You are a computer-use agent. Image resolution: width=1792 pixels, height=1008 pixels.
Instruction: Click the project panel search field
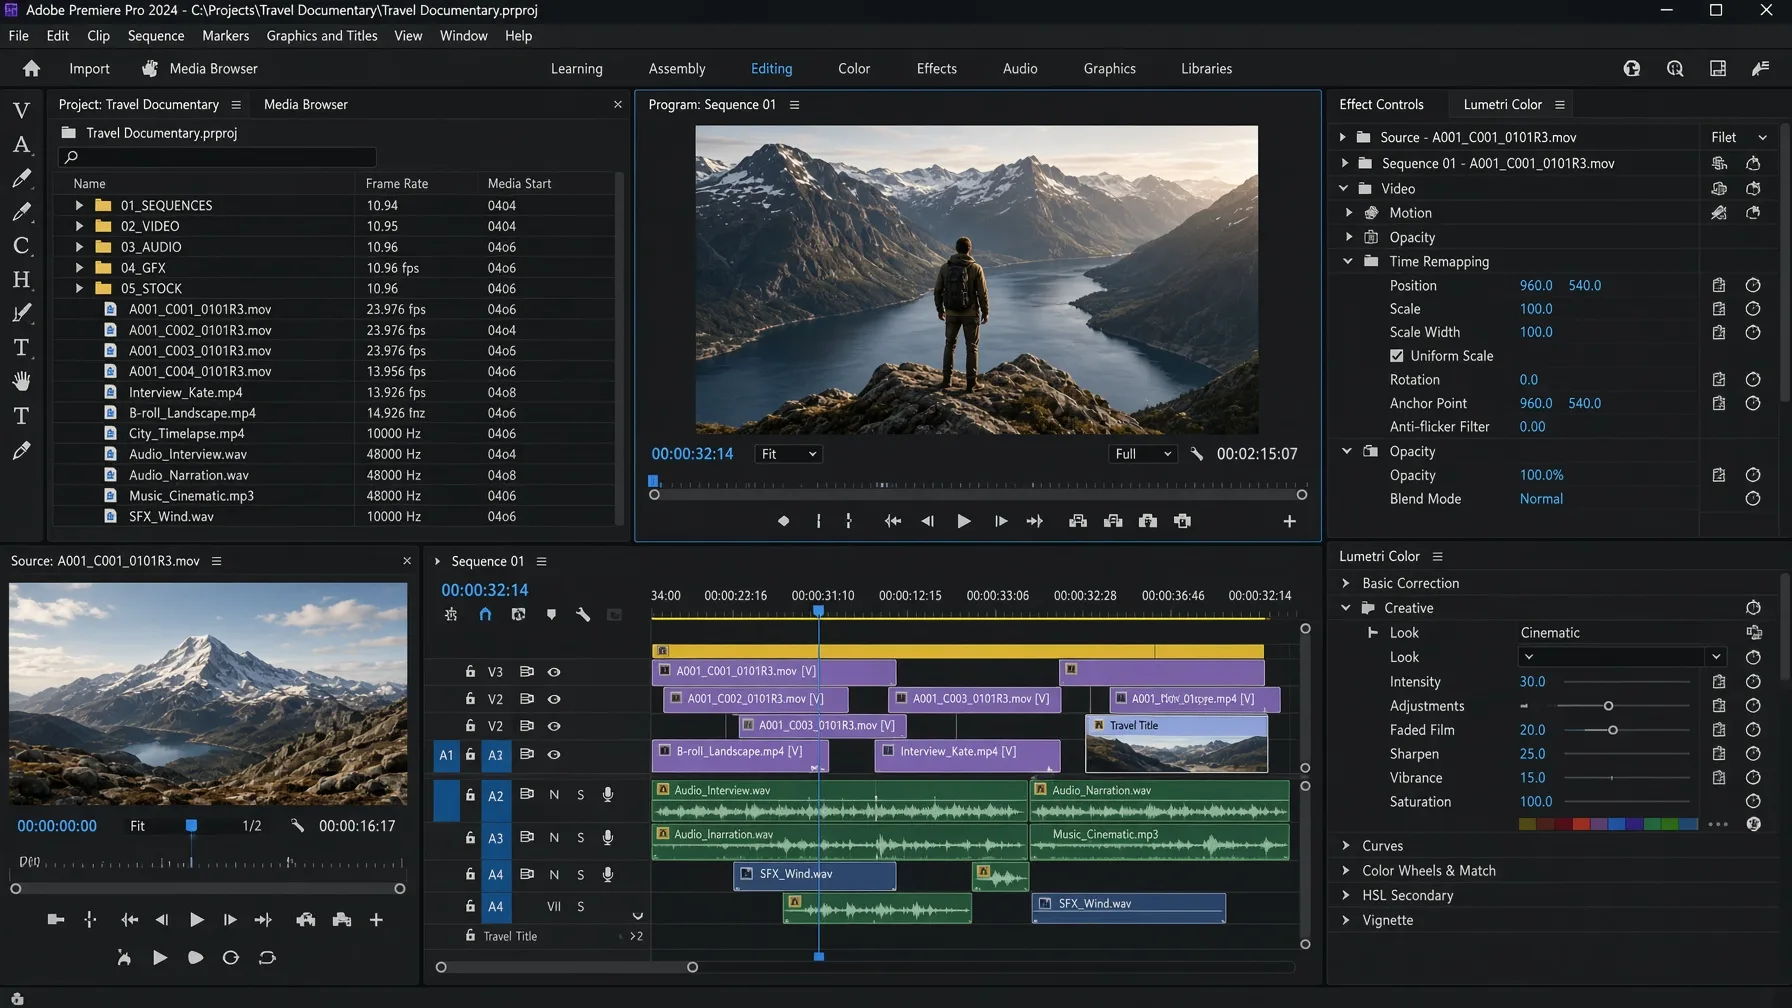pos(218,157)
